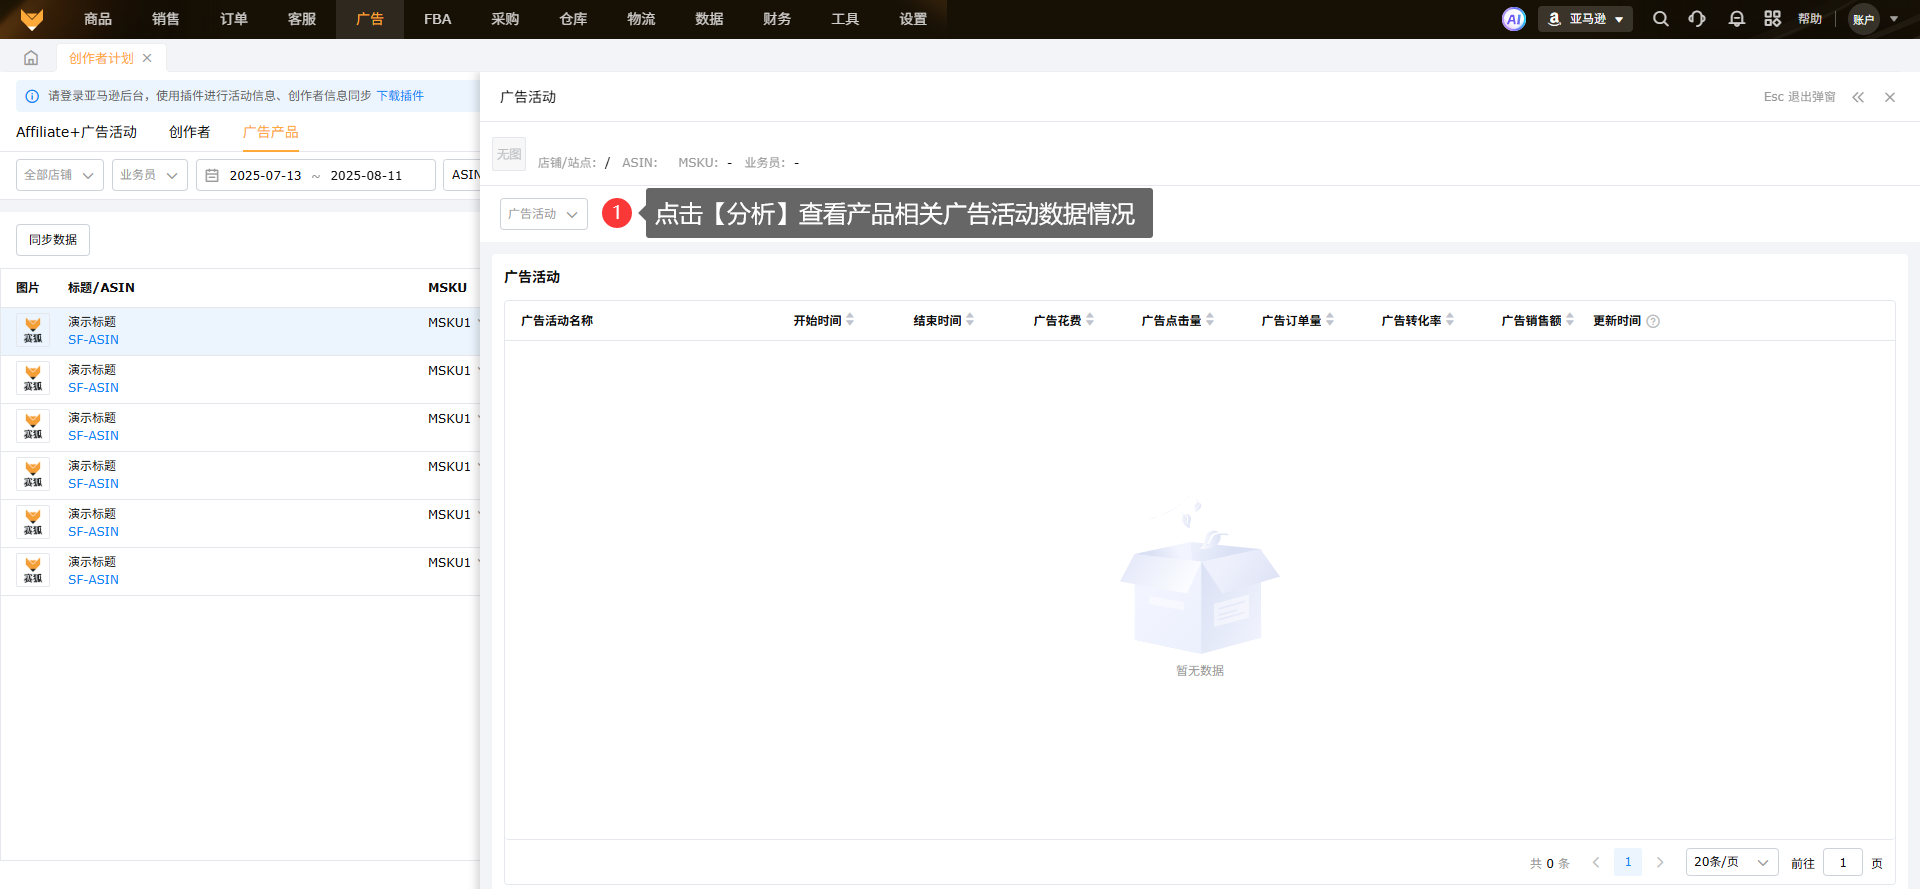Image resolution: width=1920 pixels, height=889 pixels.
Task: Close the 广告活动 drawer panel
Action: pyautogui.click(x=1890, y=97)
